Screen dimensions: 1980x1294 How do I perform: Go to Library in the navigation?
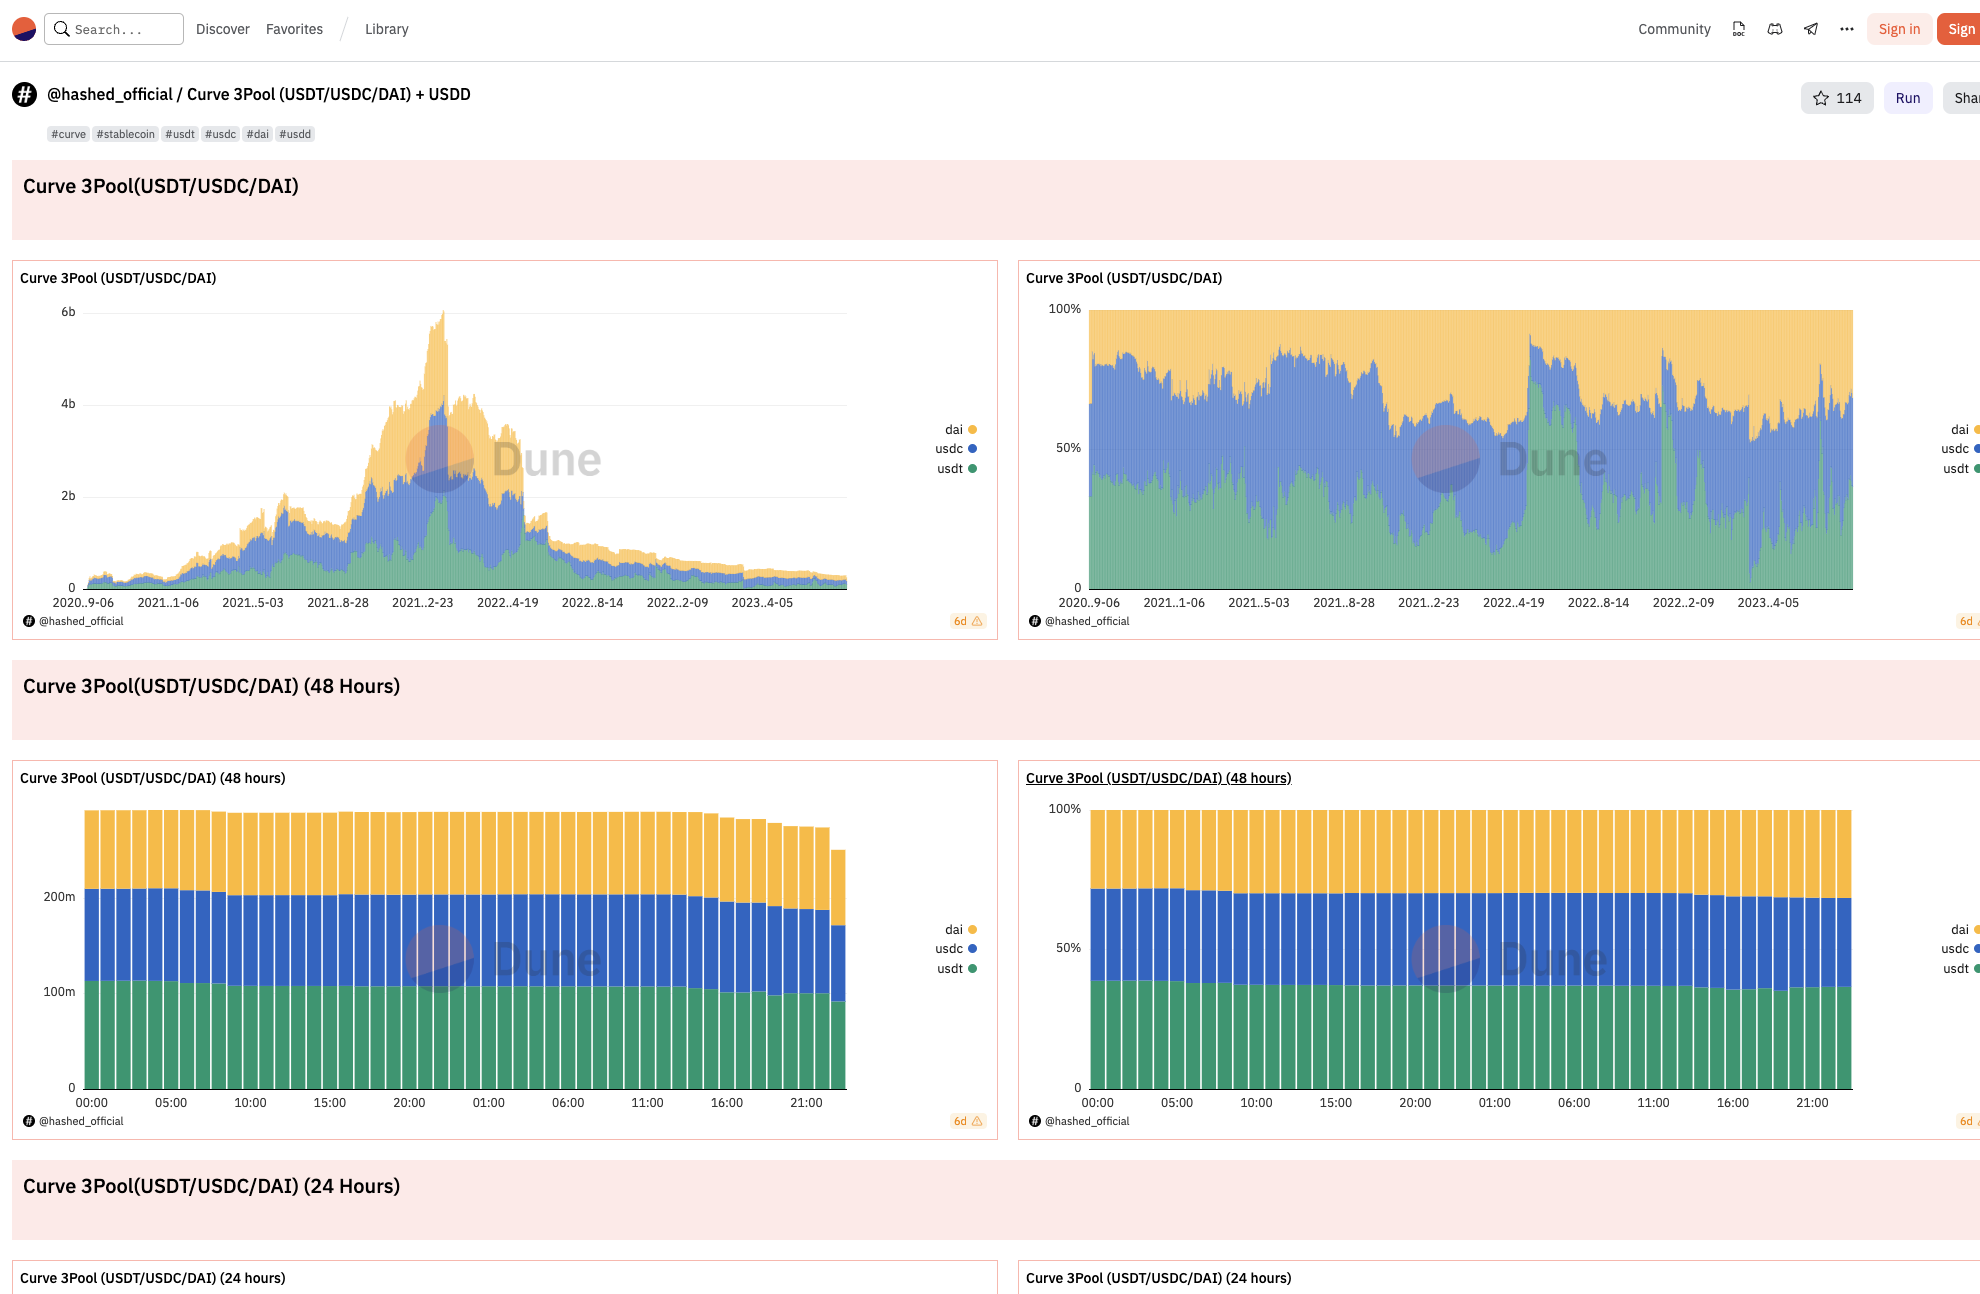(387, 29)
